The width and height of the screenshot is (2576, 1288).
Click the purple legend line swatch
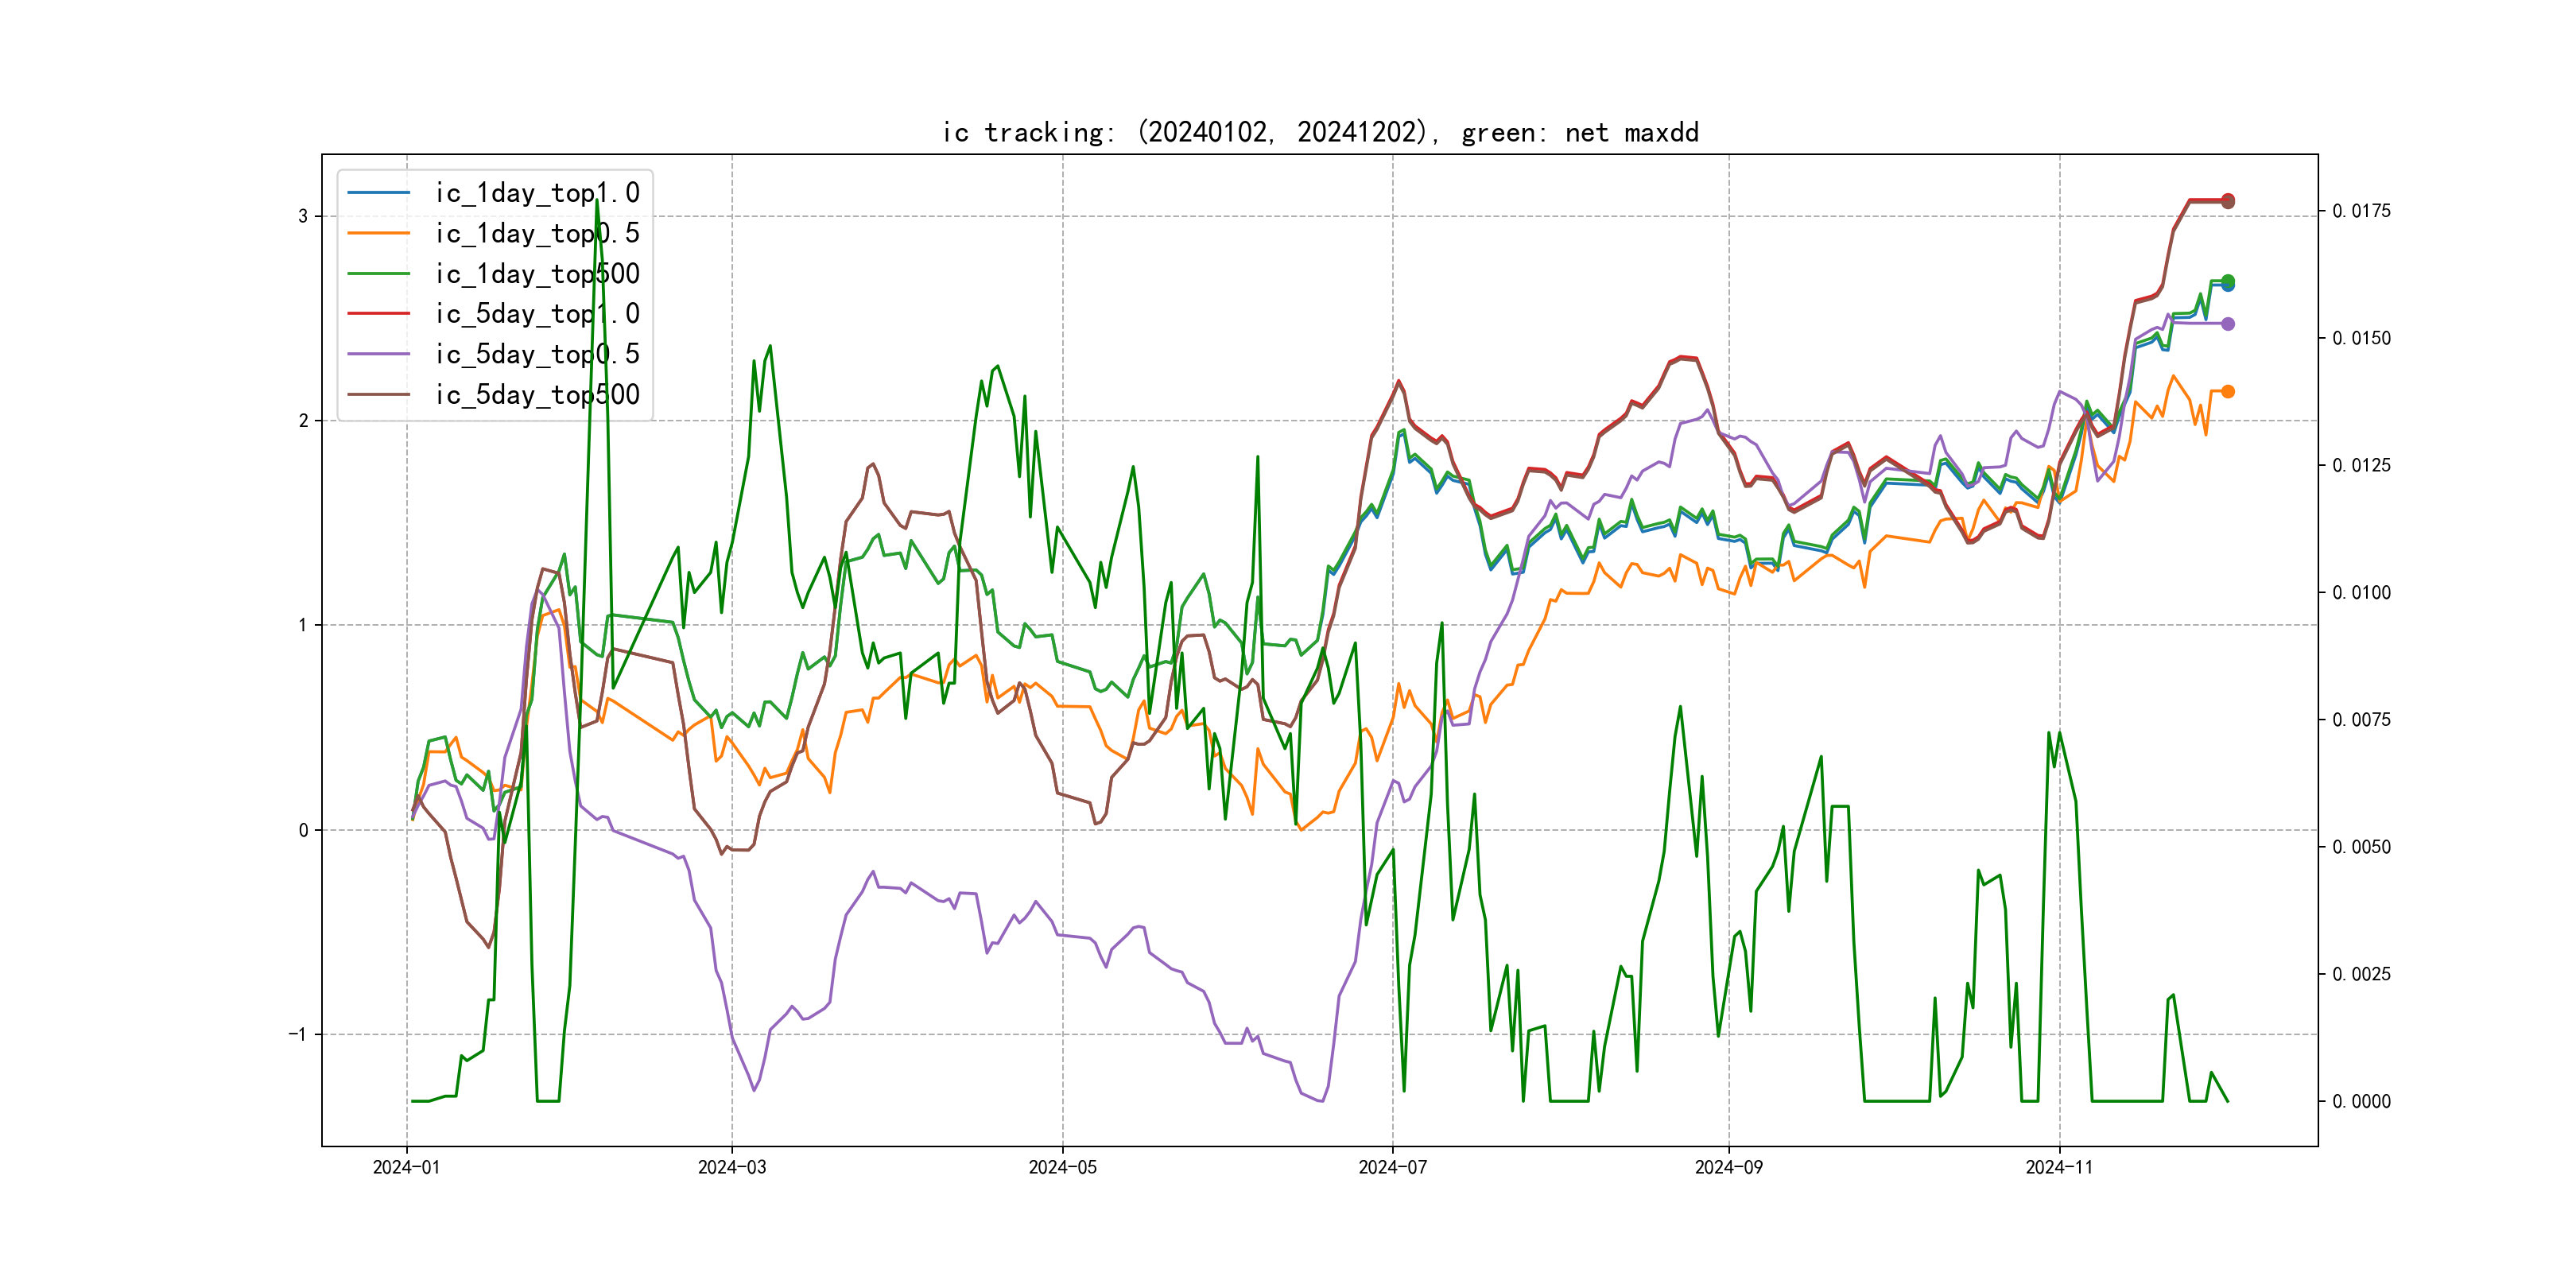pyautogui.click(x=378, y=354)
